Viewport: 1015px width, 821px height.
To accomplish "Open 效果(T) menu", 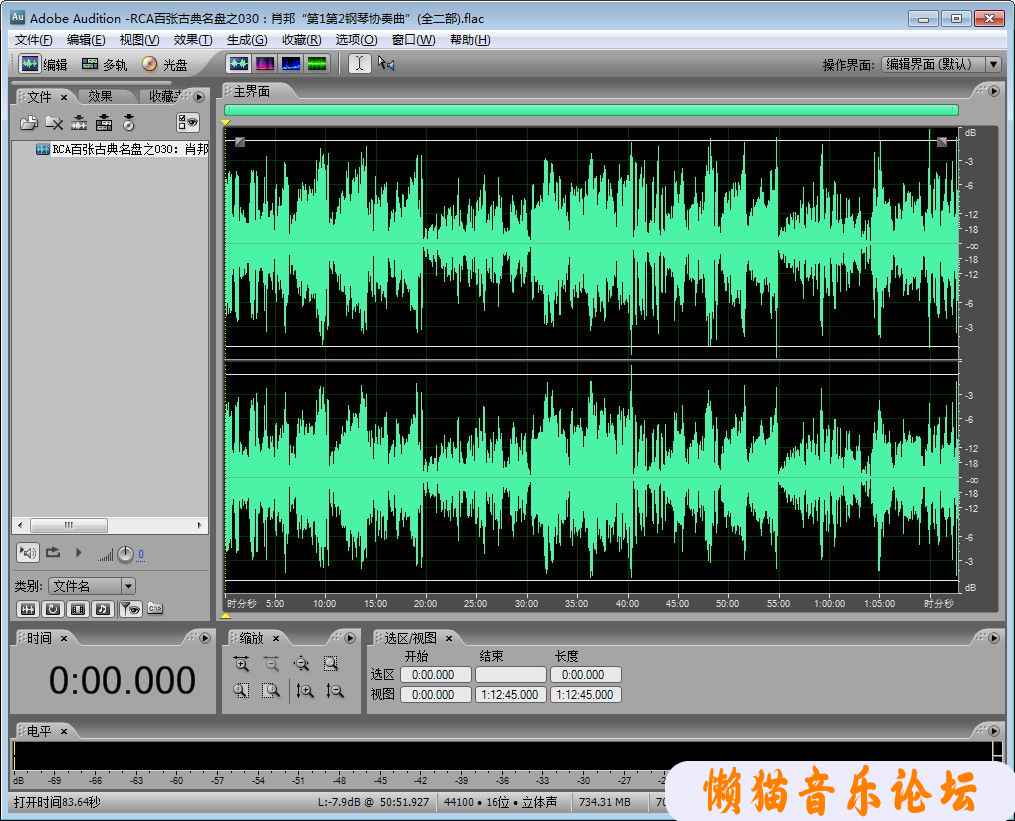I will tap(193, 40).
